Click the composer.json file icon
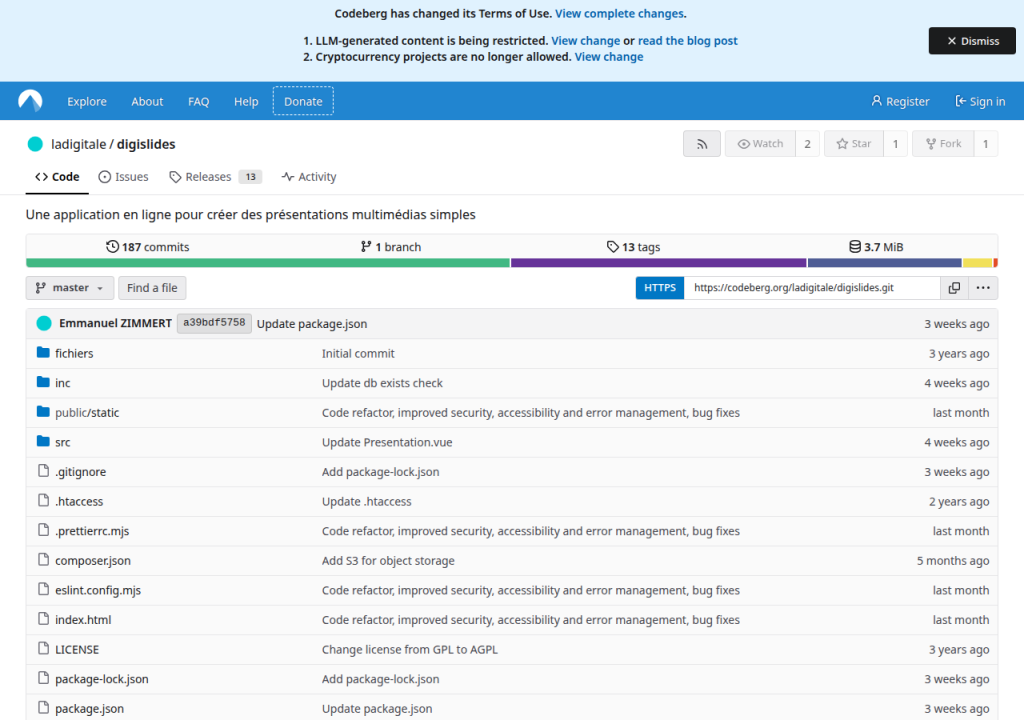The width and height of the screenshot is (1024, 720). tap(43, 560)
